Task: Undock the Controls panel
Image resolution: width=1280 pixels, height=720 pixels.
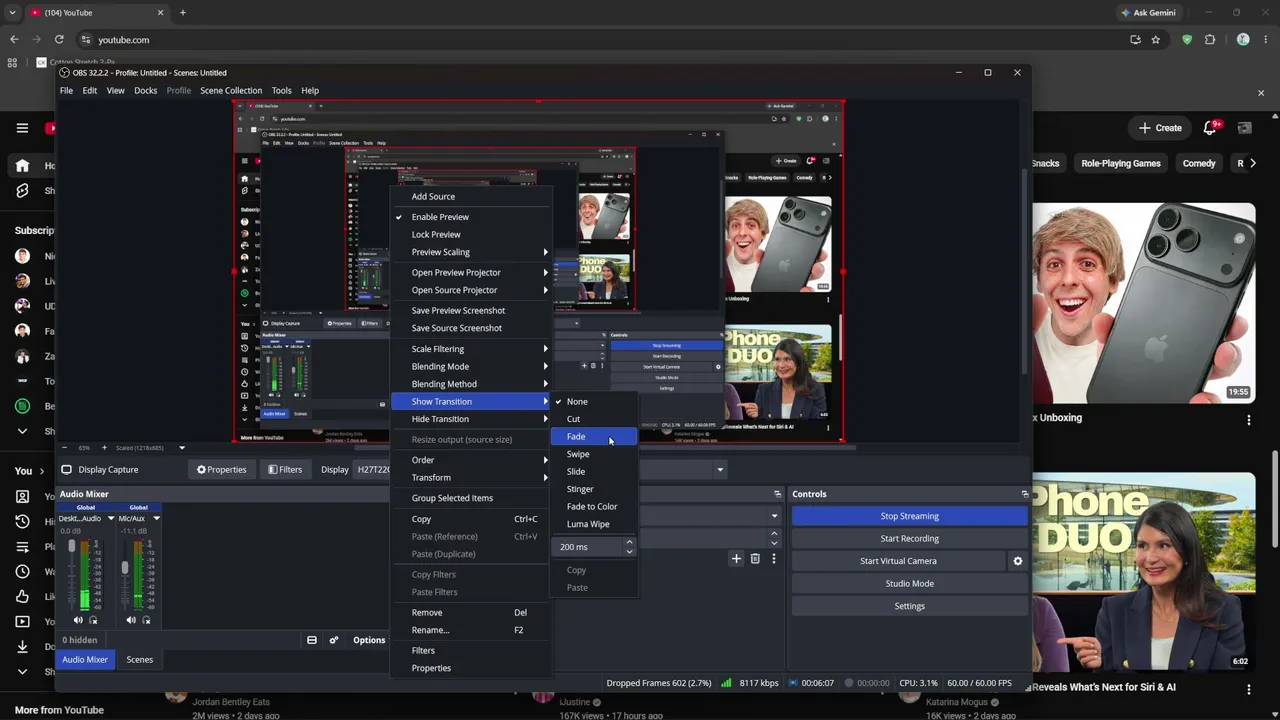Action: tap(1024, 494)
